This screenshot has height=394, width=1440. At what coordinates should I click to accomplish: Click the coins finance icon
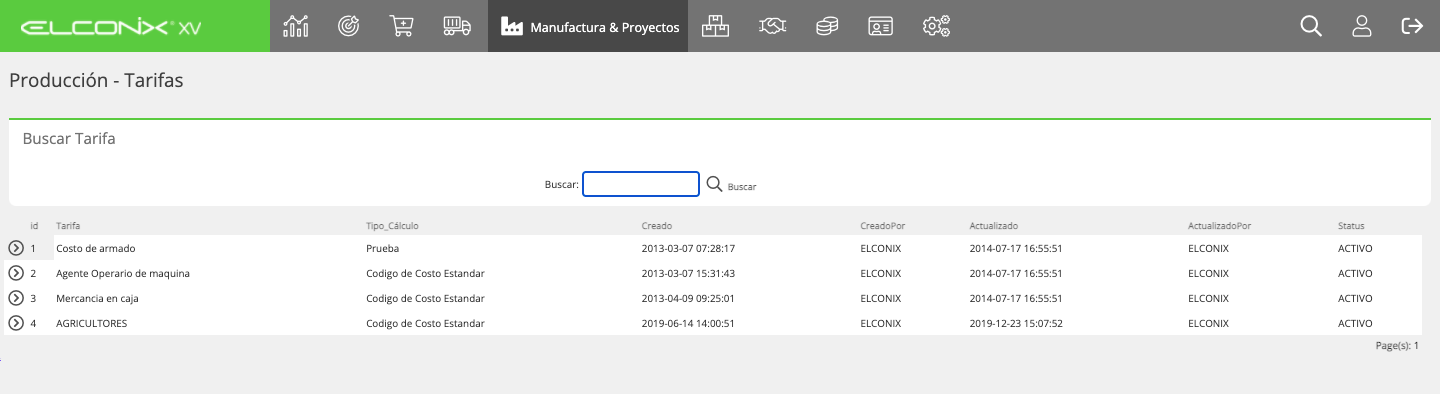(x=826, y=26)
